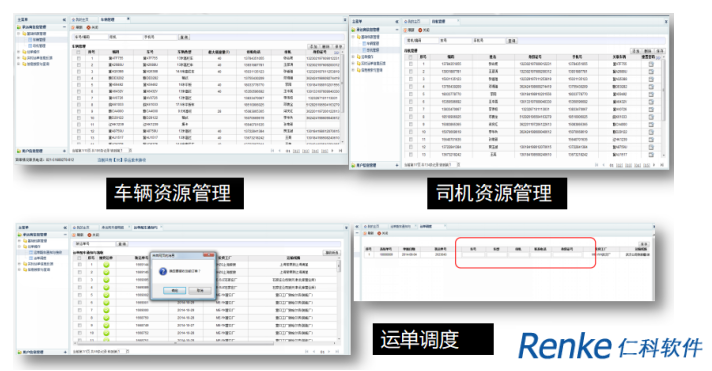
Task: Click reset-password icon for driver row 1
Action: tap(651, 64)
